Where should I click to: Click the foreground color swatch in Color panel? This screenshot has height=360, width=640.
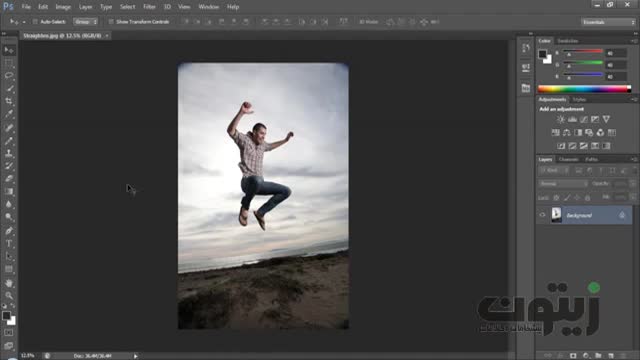542,54
